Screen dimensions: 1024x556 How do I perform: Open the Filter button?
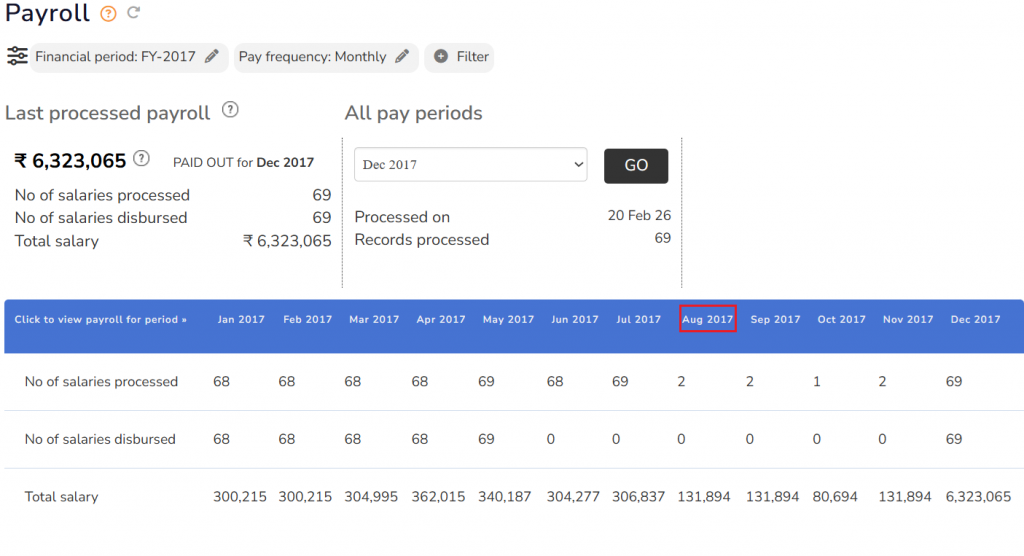click(460, 57)
